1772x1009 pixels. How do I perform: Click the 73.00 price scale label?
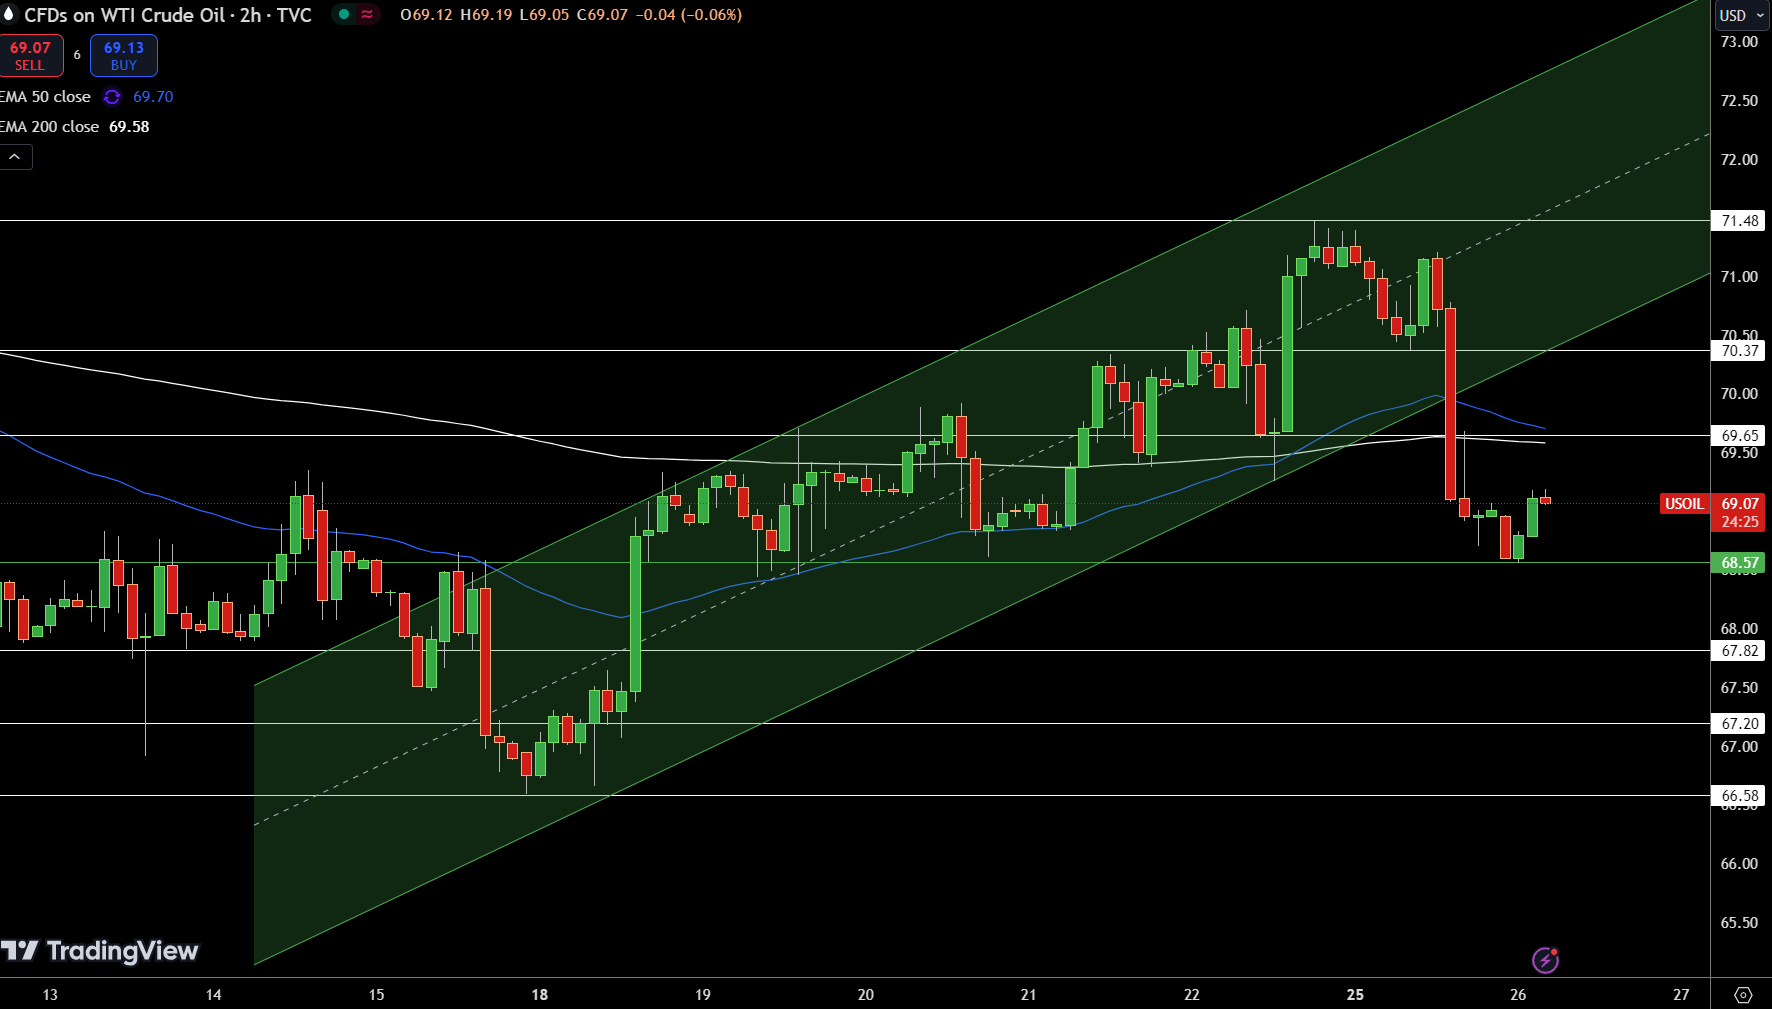1739,42
